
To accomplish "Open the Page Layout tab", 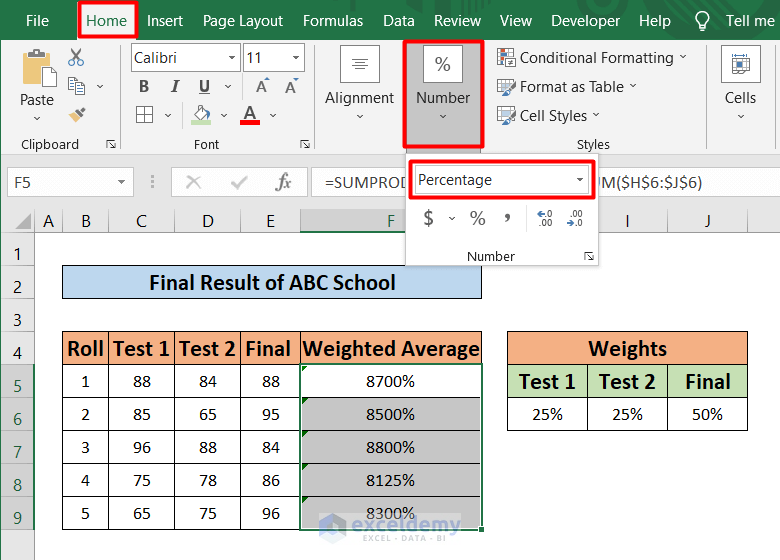I will [243, 21].
